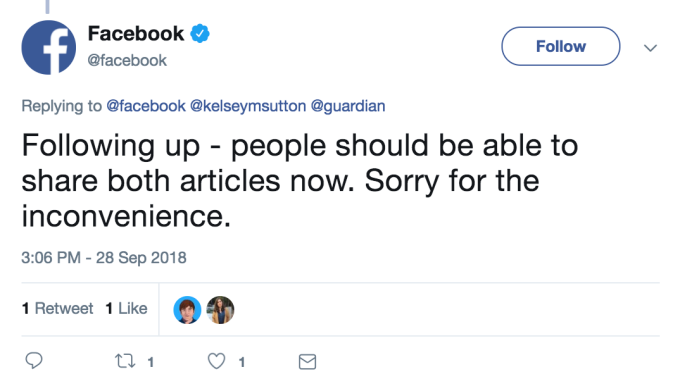Viewport: 680px width, 391px height.
Task: Open the @guardian mention link
Action: [x=348, y=106]
